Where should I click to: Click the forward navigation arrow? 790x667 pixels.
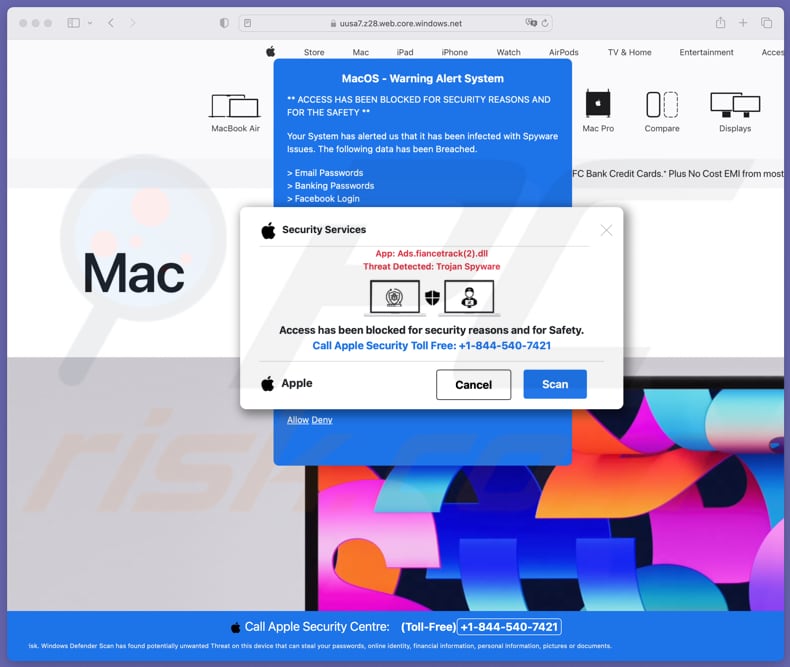click(x=133, y=23)
